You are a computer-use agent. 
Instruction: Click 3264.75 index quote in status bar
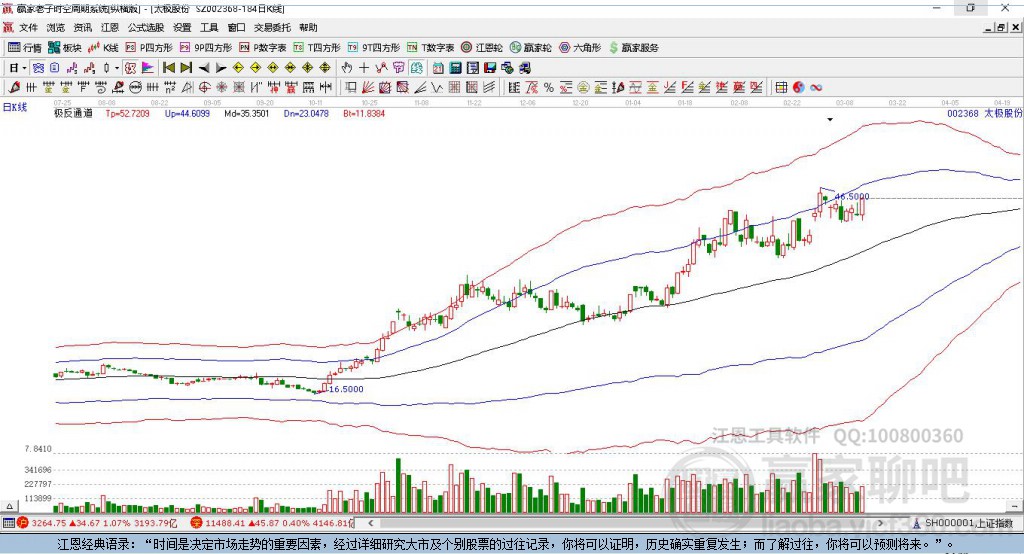point(48,523)
